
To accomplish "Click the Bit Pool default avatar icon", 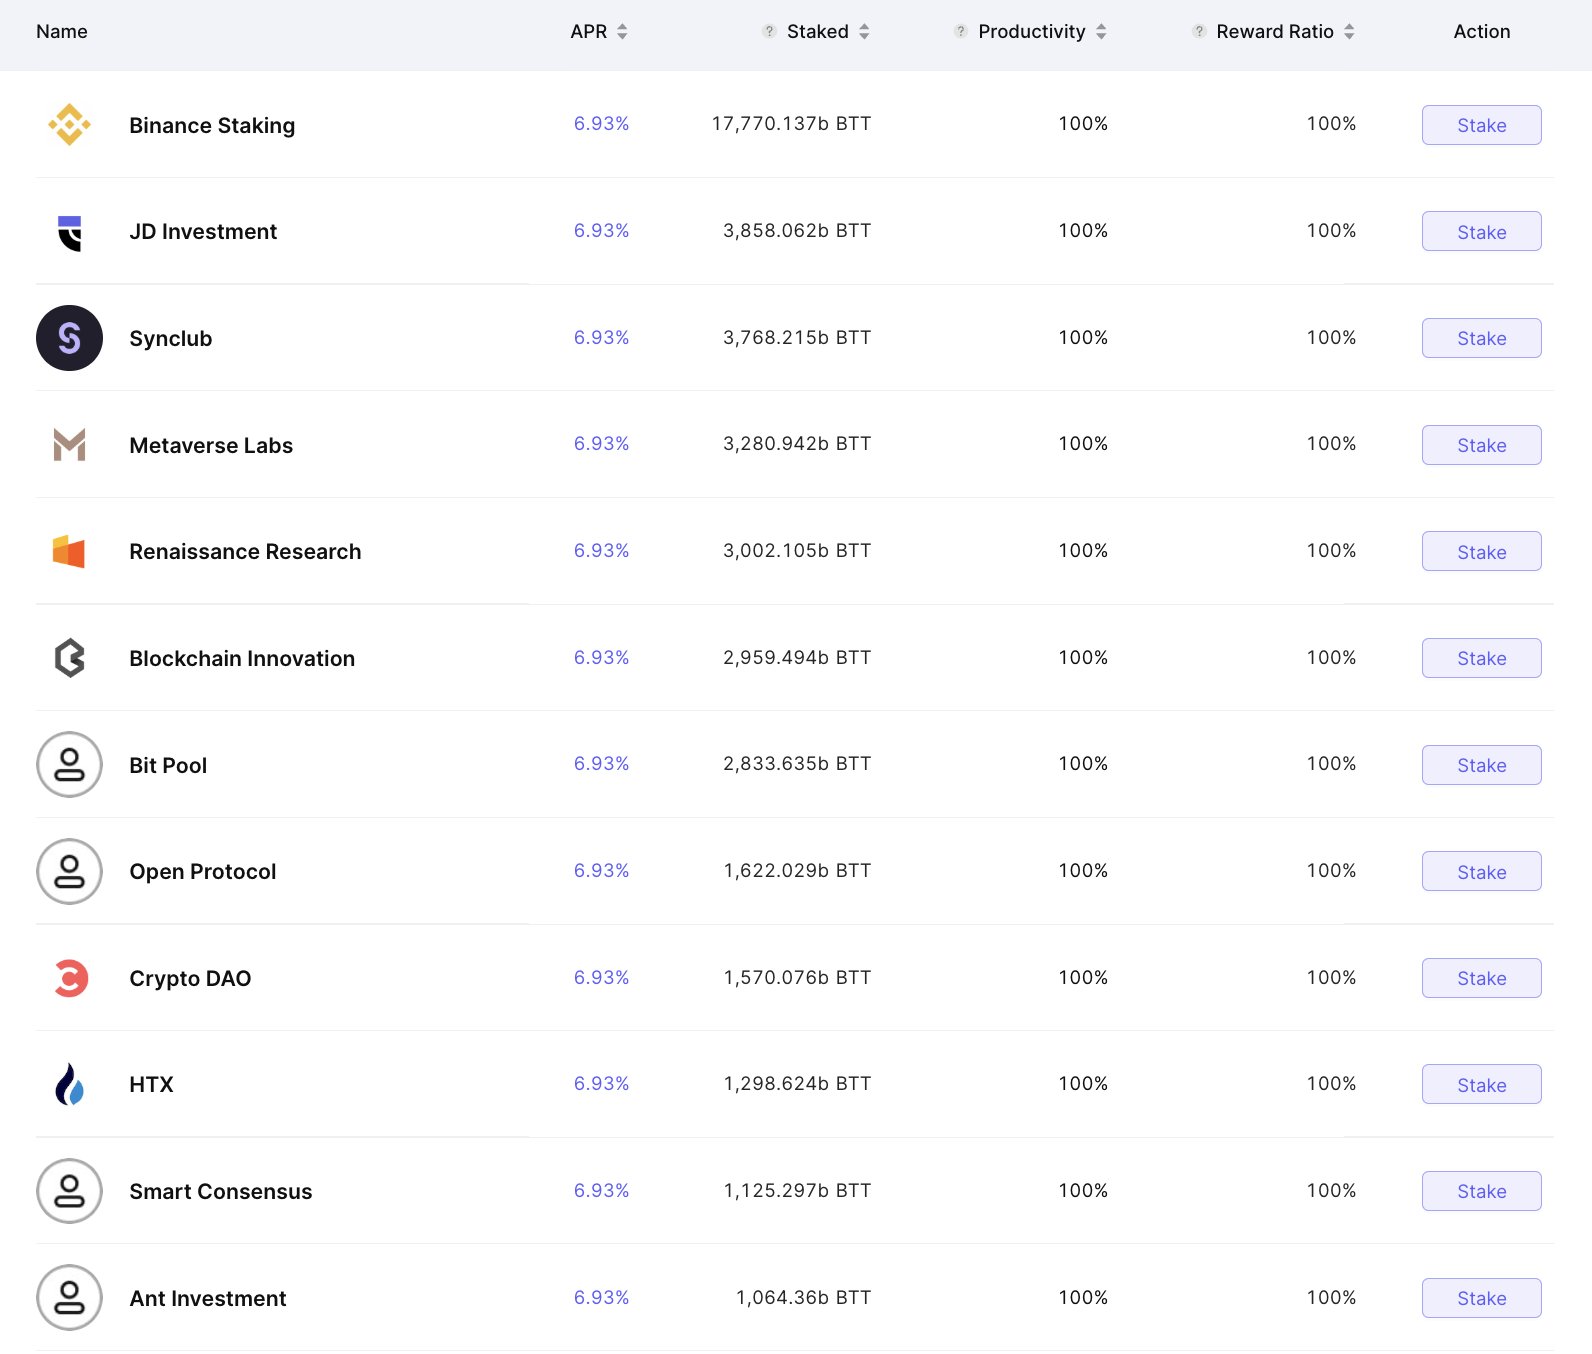I will pyautogui.click(x=69, y=765).
